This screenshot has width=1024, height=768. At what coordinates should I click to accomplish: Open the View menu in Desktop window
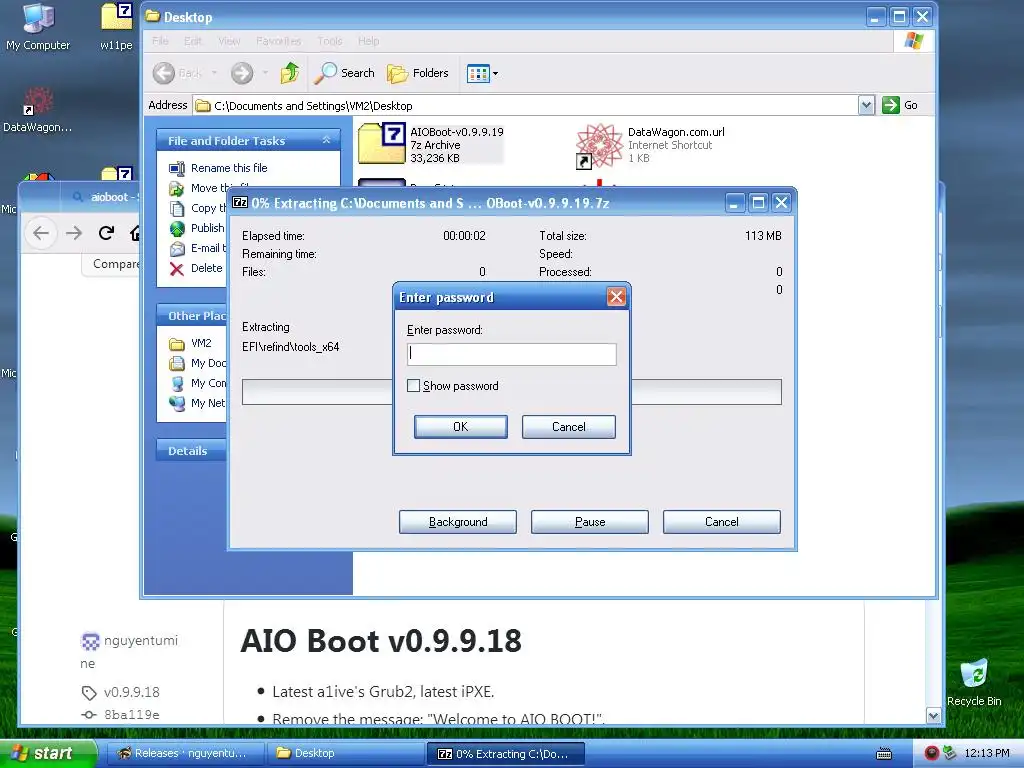(229, 41)
